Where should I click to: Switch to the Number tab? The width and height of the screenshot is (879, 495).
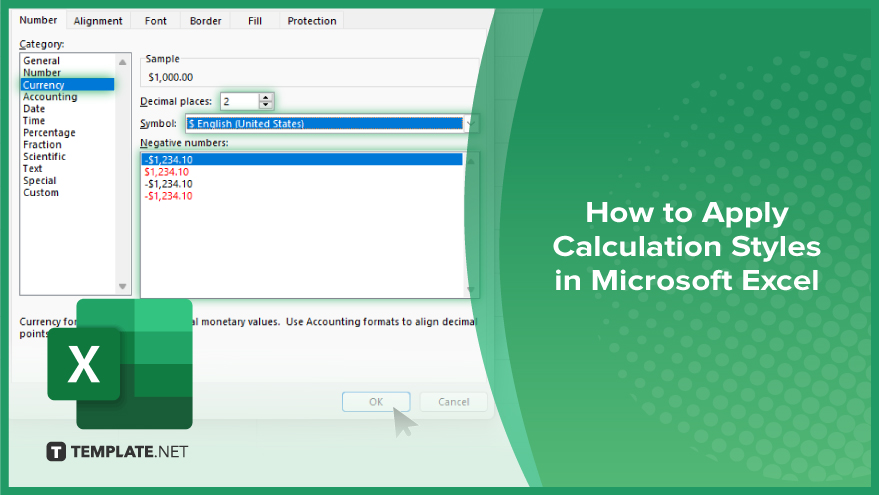[x=38, y=20]
